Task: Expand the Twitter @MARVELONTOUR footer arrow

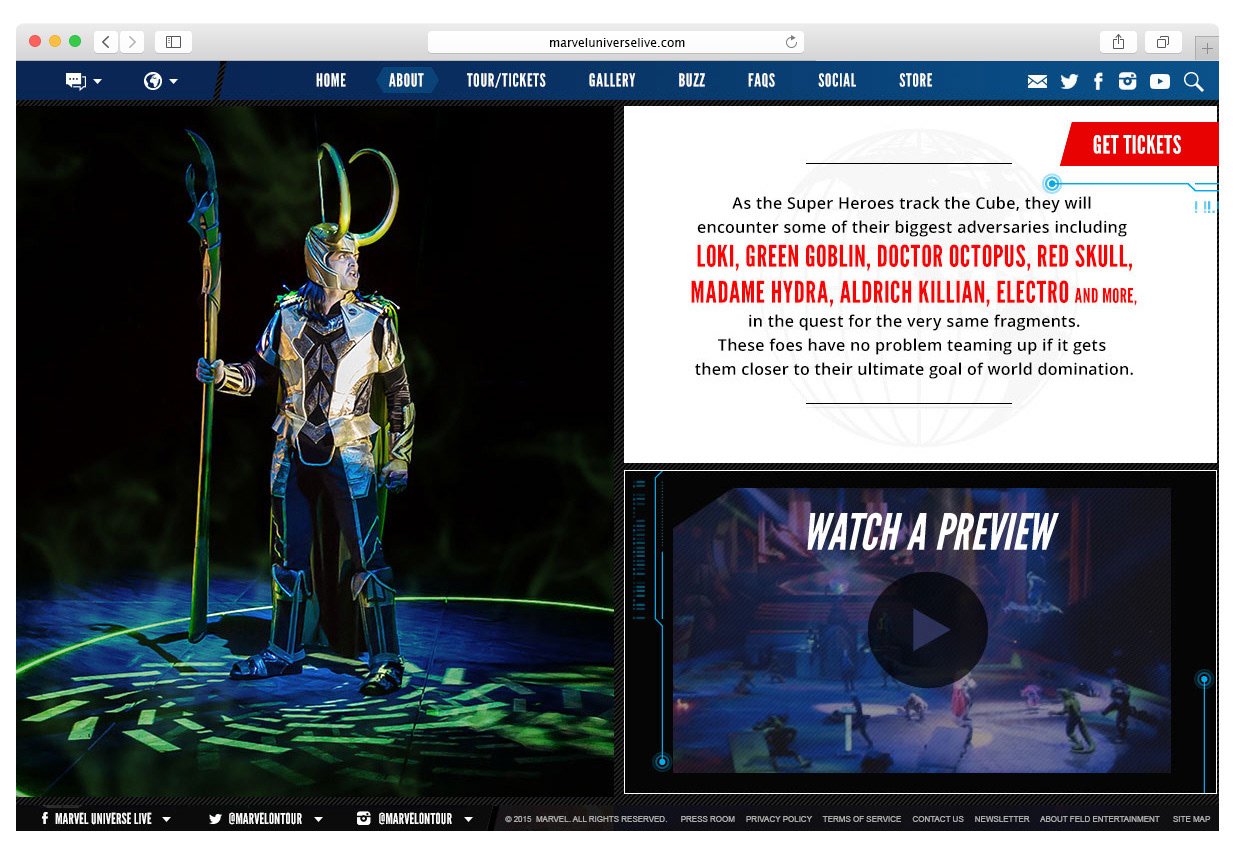Action: (x=318, y=820)
